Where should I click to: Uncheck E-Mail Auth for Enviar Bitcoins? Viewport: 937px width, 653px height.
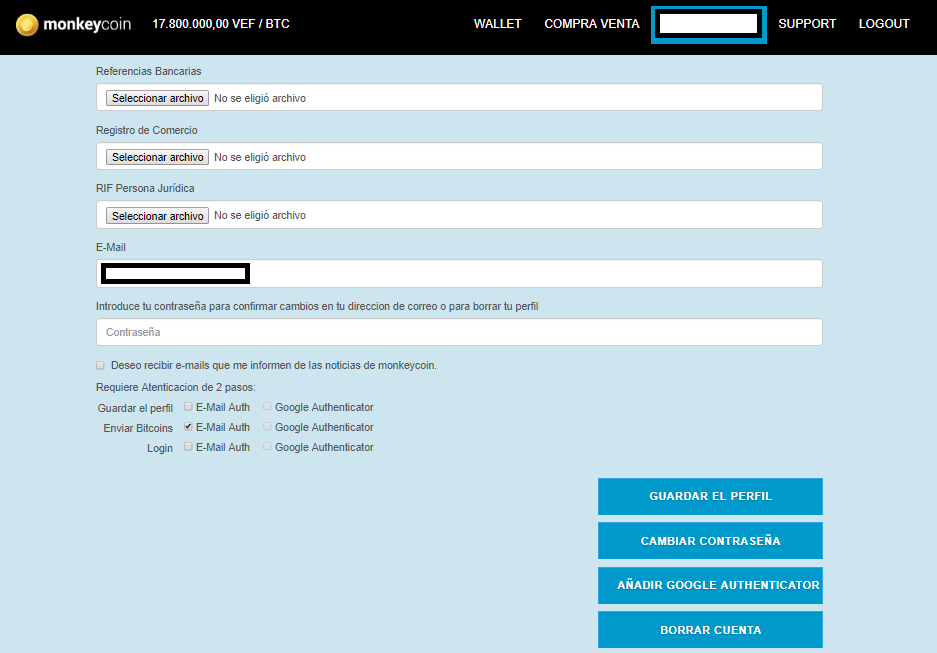(188, 427)
